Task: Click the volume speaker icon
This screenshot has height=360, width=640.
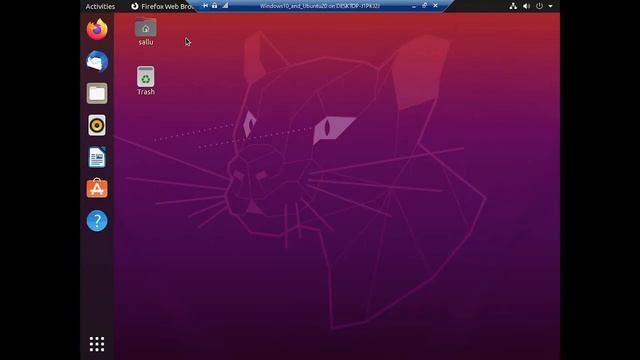Action: [527, 6]
